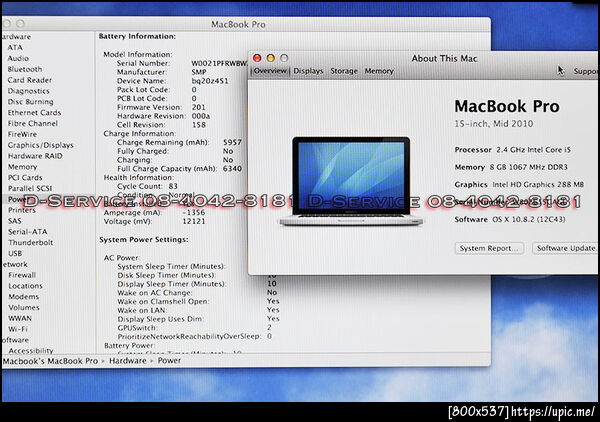
Task: Open the Displays tab
Action: pos(308,71)
